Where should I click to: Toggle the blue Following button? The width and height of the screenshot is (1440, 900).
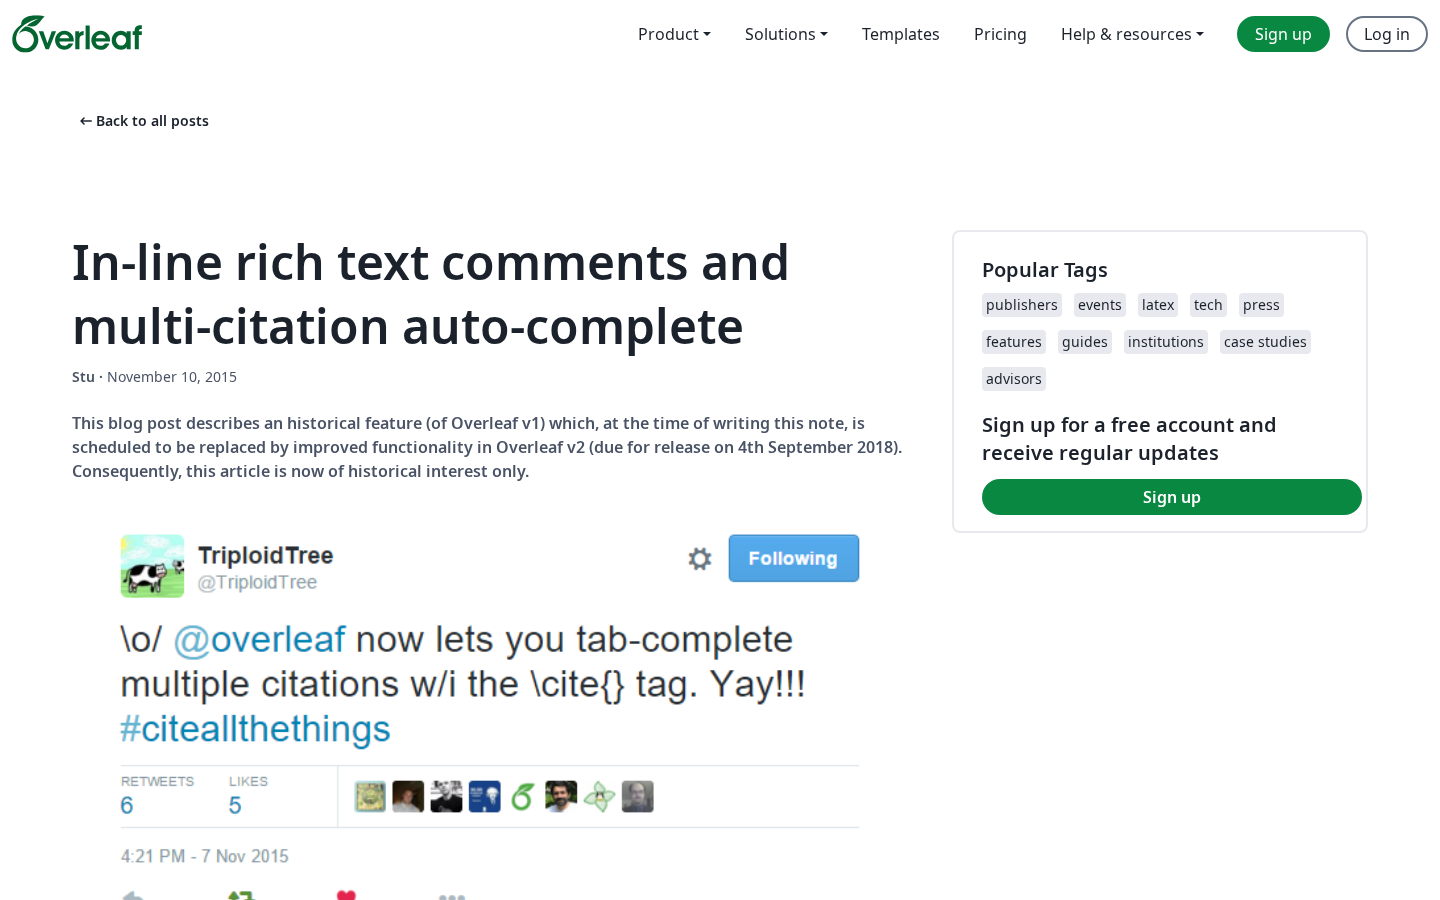point(793,558)
